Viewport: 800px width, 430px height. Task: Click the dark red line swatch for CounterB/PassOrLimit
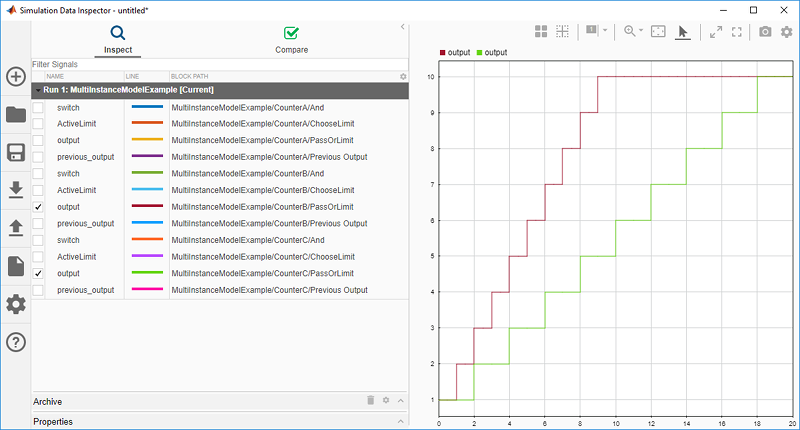coord(147,206)
